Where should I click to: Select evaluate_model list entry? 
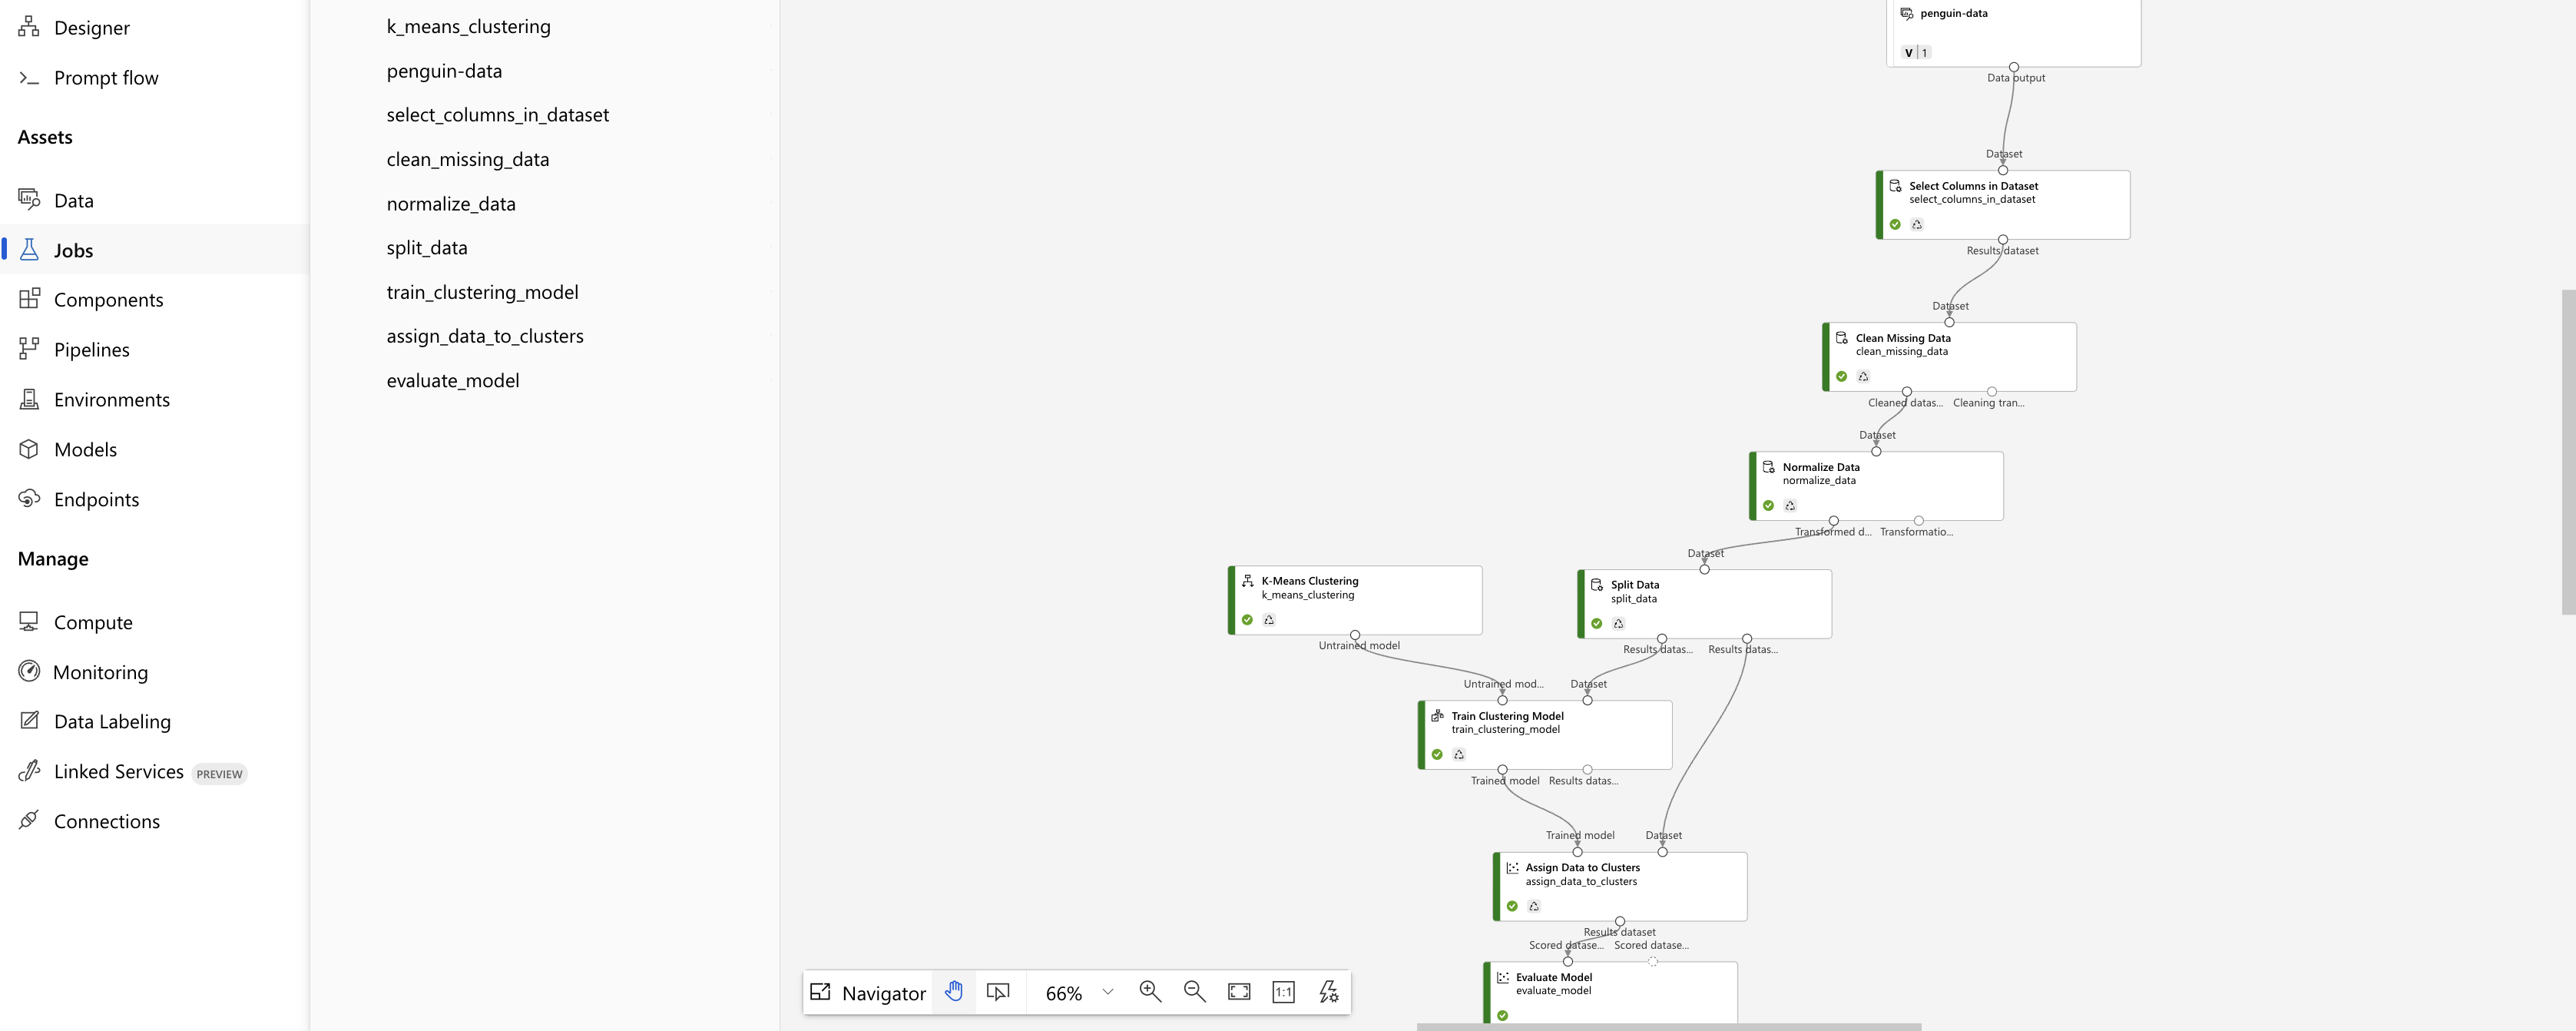click(453, 380)
